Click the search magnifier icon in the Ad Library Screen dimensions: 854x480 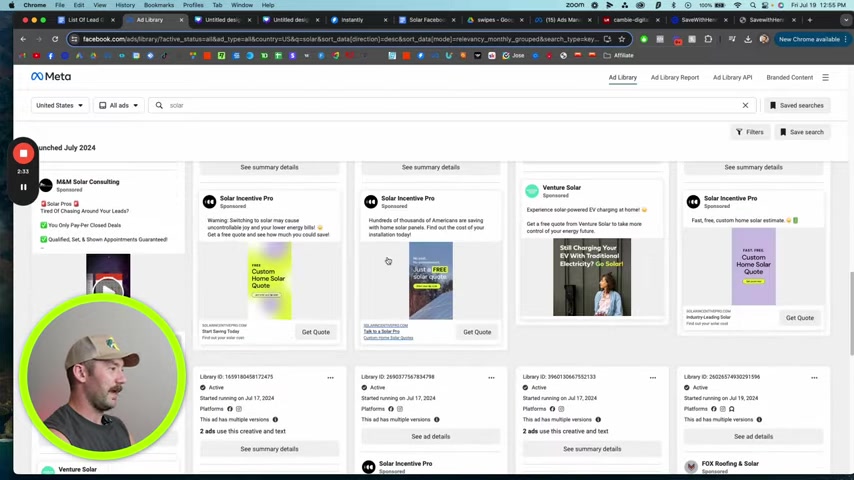[159, 105]
